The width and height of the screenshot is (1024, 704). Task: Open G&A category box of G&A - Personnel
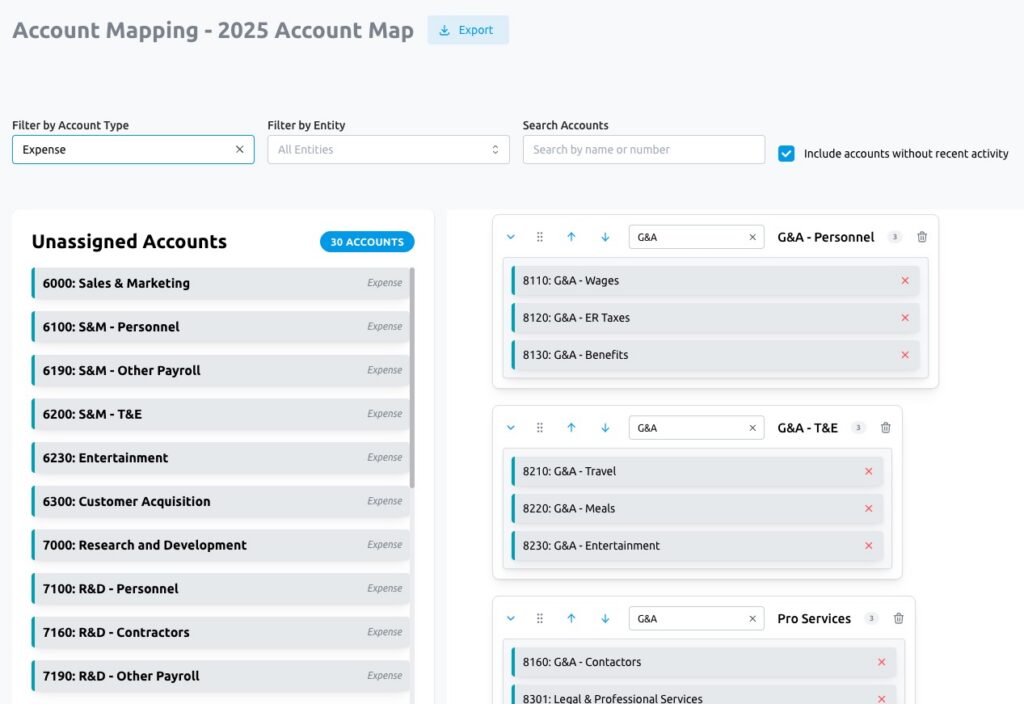(690, 237)
